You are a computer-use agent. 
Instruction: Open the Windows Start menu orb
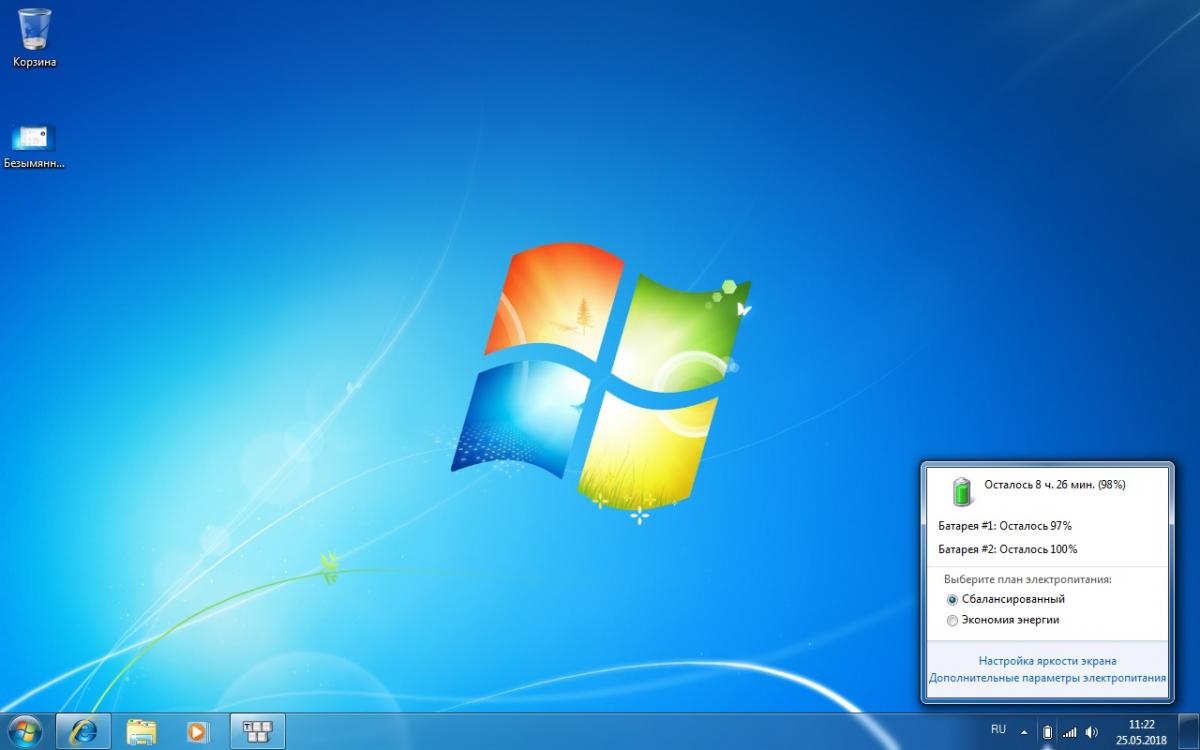tap(23, 732)
